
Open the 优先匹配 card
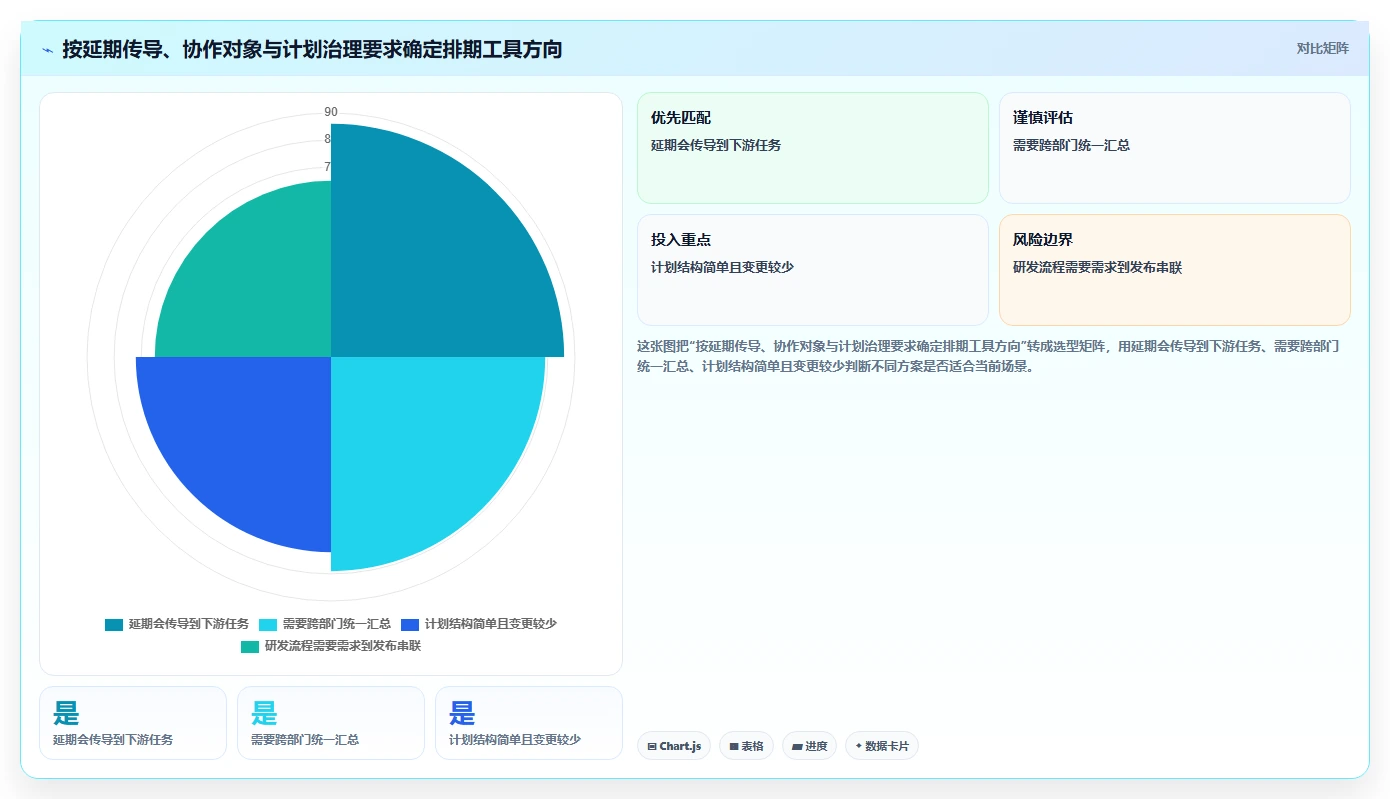813,148
